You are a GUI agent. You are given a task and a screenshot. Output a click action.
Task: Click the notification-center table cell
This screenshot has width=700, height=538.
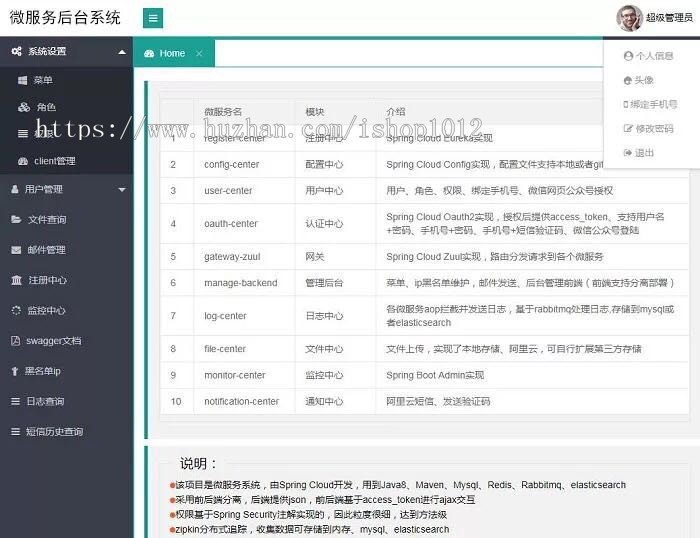(242, 401)
